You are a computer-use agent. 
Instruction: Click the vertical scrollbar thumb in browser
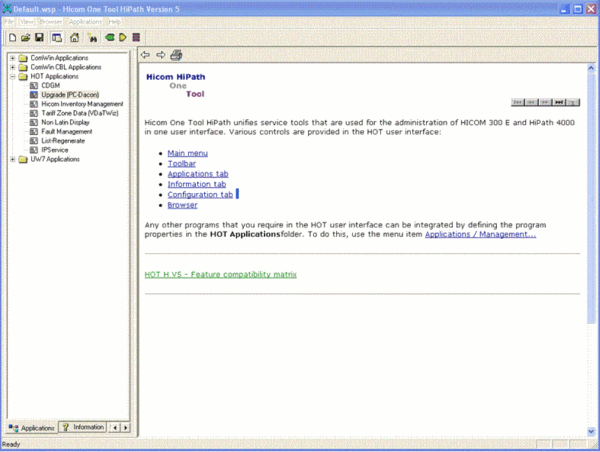tap(591, 199)
